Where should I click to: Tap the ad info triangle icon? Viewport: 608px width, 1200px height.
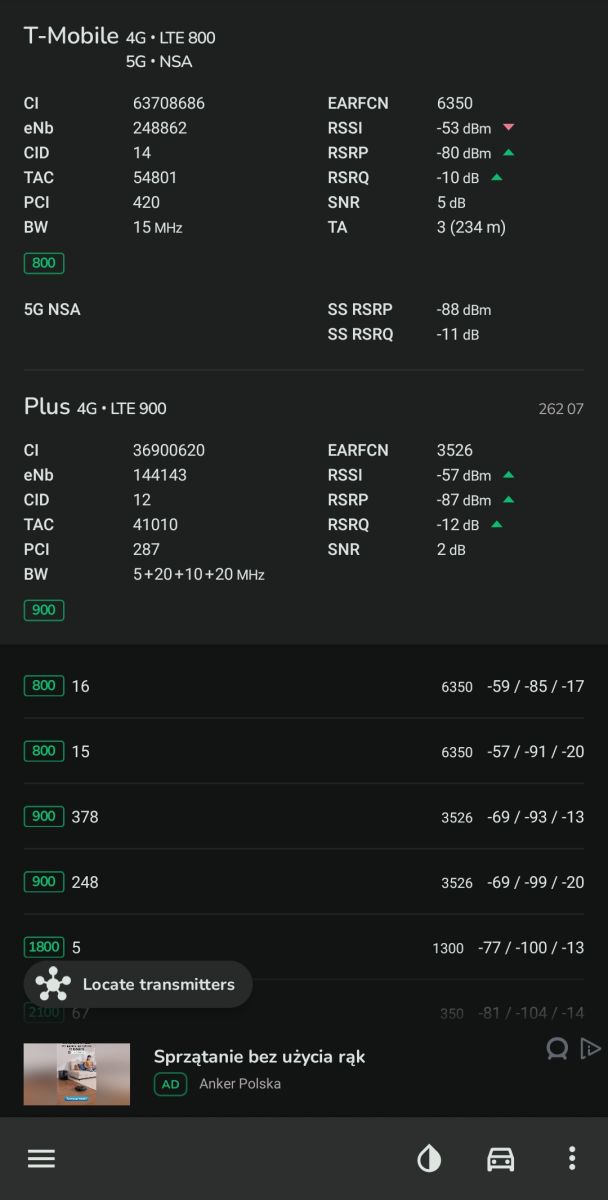(x=591, y=1048)
